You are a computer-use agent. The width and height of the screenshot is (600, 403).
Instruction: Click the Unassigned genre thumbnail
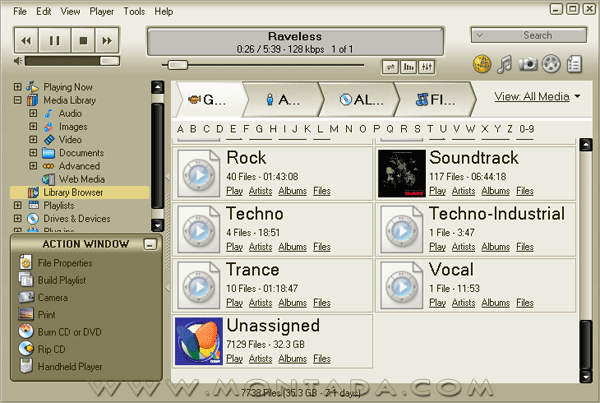[x=197, y=341]
